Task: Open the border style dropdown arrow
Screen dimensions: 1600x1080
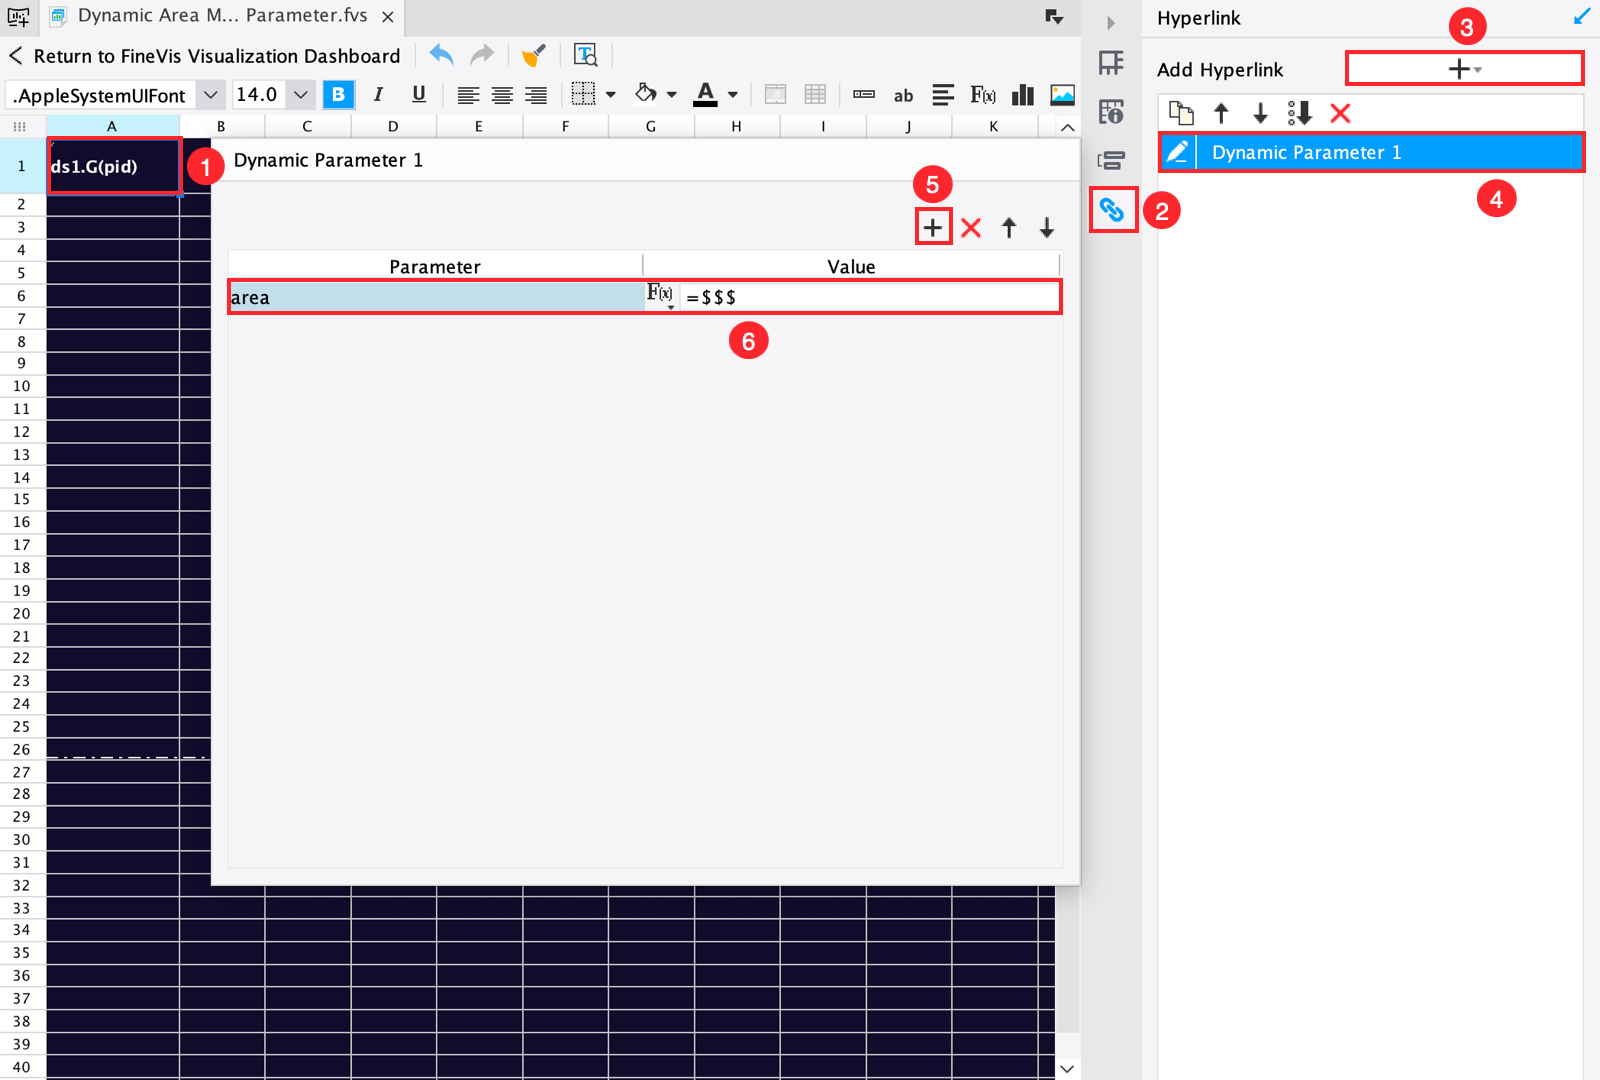Action: 610,95
